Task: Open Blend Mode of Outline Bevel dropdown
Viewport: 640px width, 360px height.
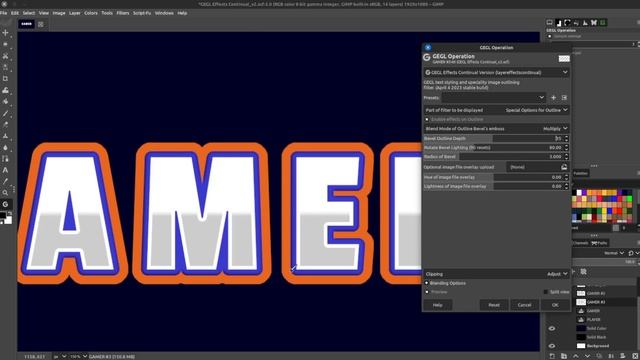Action: [496, 129]
